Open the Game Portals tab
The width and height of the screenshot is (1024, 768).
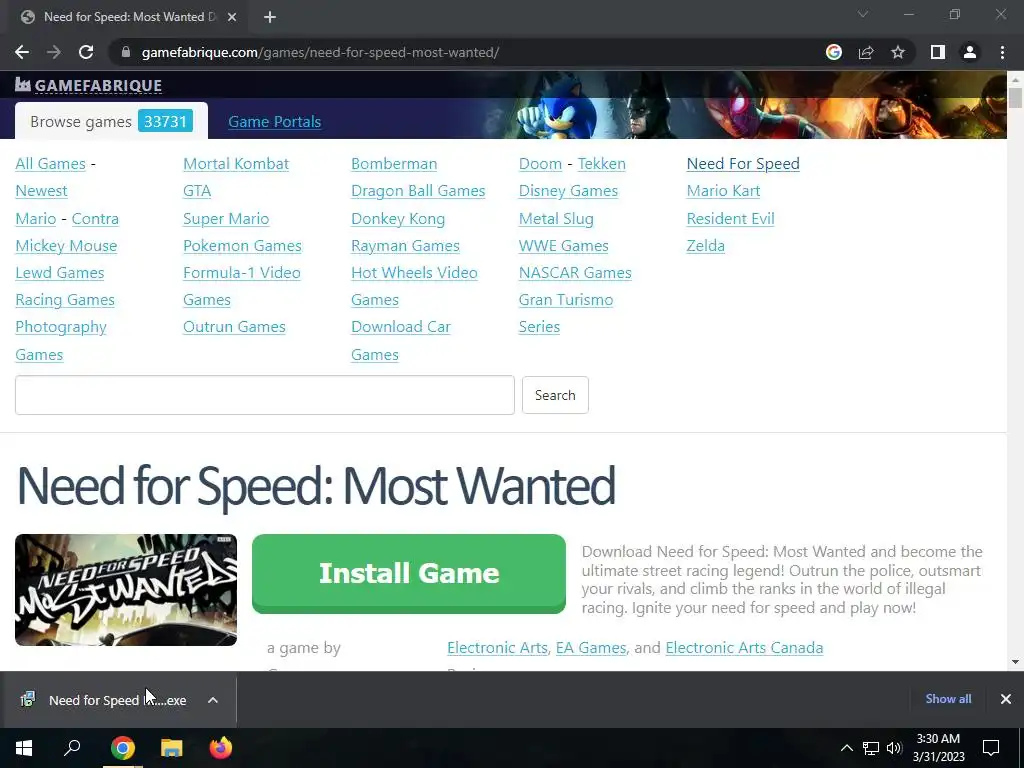point(274,121)
